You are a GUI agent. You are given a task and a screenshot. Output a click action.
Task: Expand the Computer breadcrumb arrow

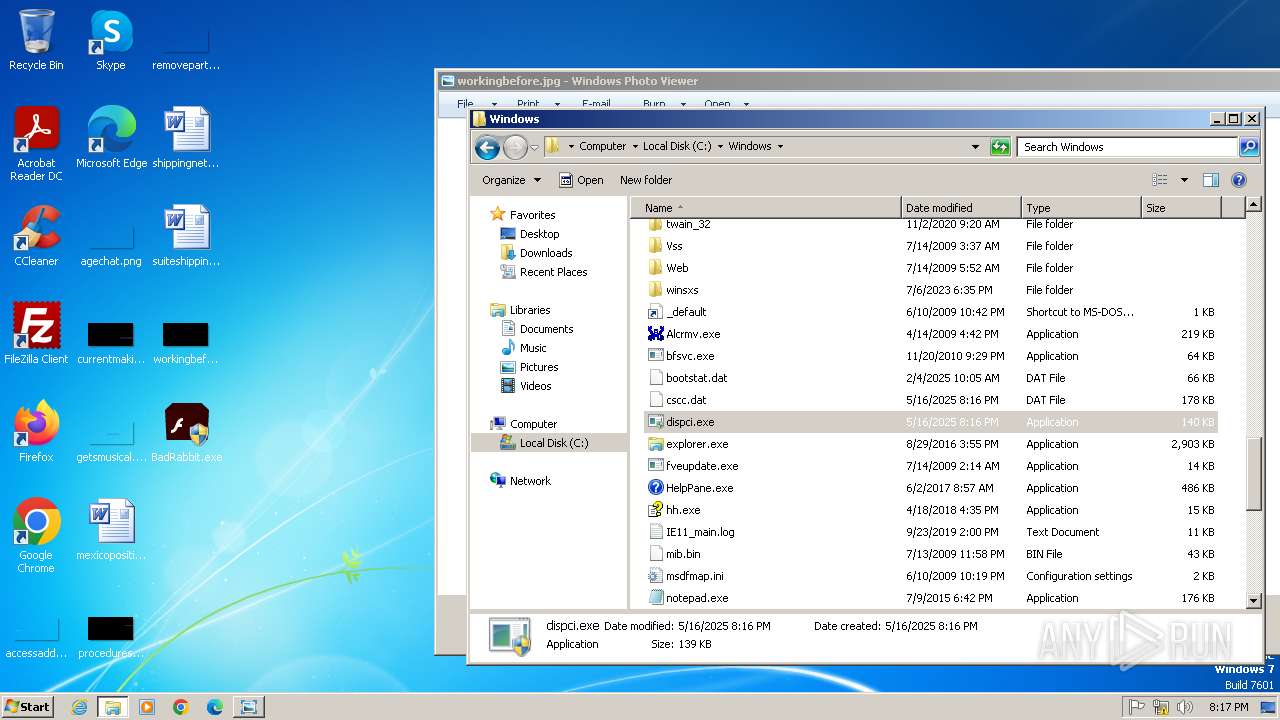pos(634,146)
